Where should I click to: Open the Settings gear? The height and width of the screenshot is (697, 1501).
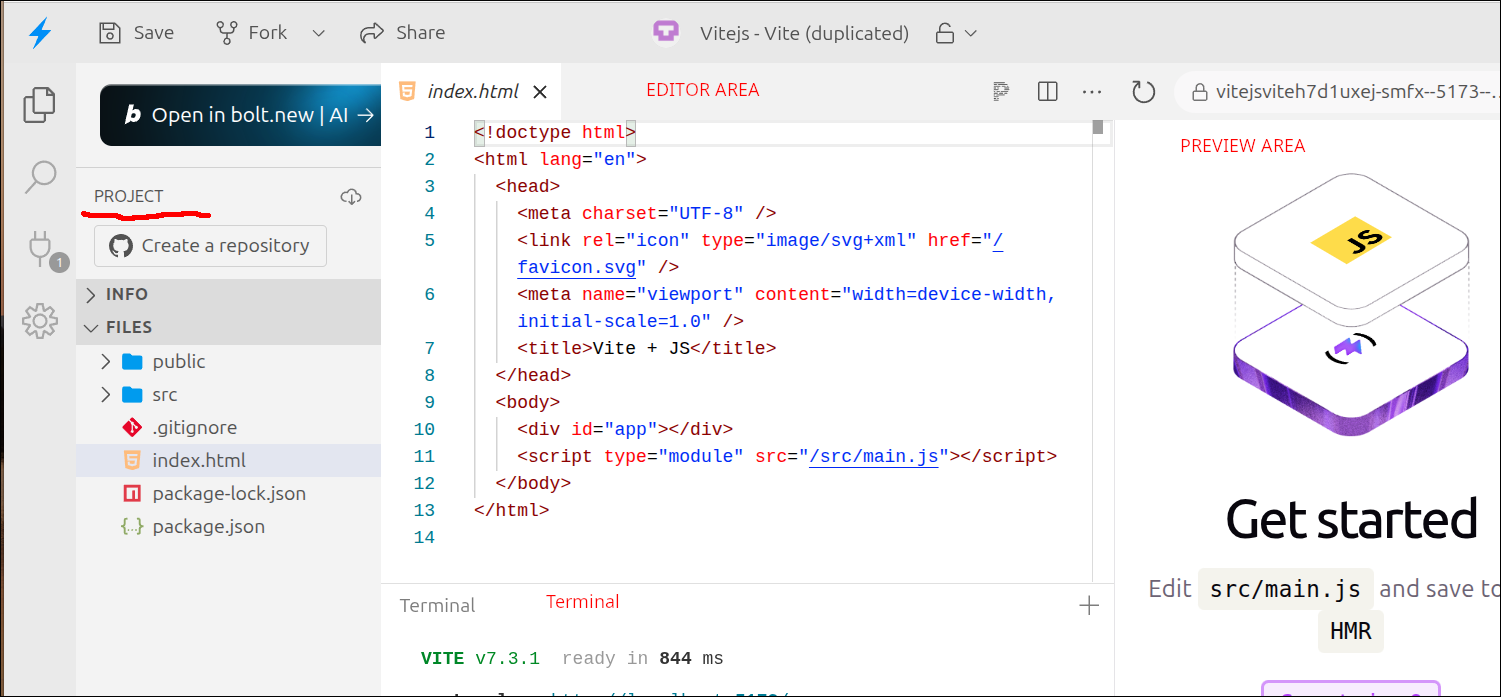click(x=39, y=321)
